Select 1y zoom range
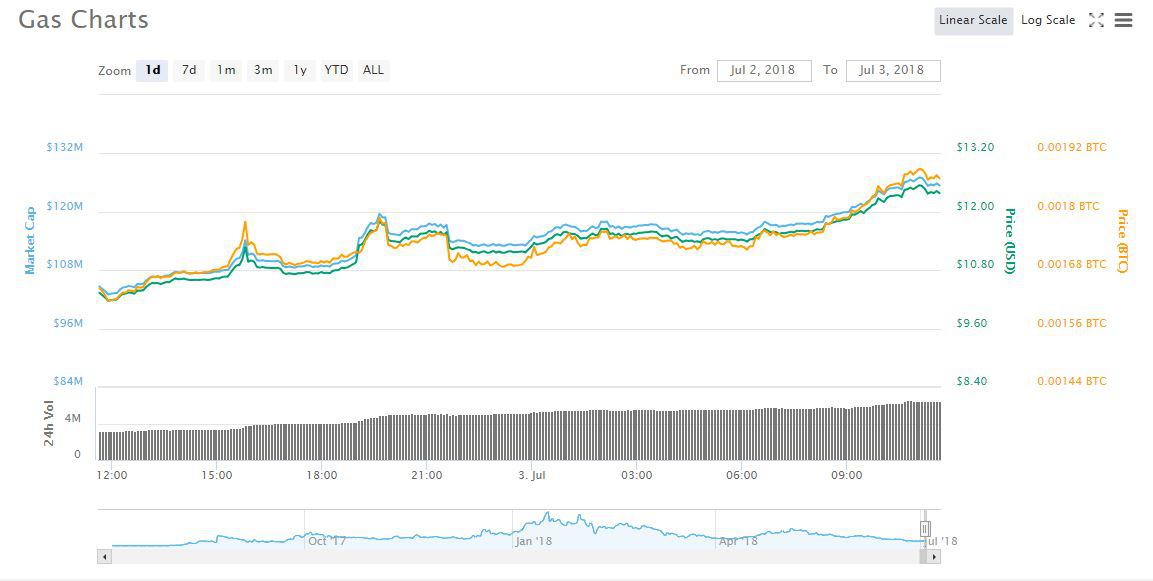 (x=300, y=71)
